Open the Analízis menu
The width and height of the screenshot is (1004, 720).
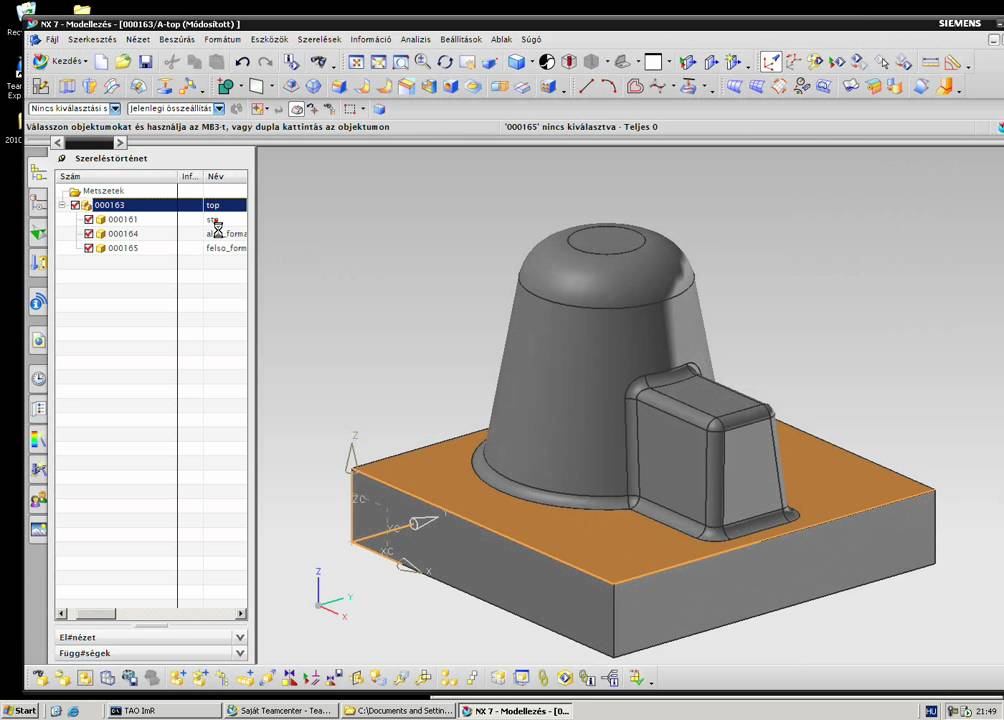[x=416, y=40]
